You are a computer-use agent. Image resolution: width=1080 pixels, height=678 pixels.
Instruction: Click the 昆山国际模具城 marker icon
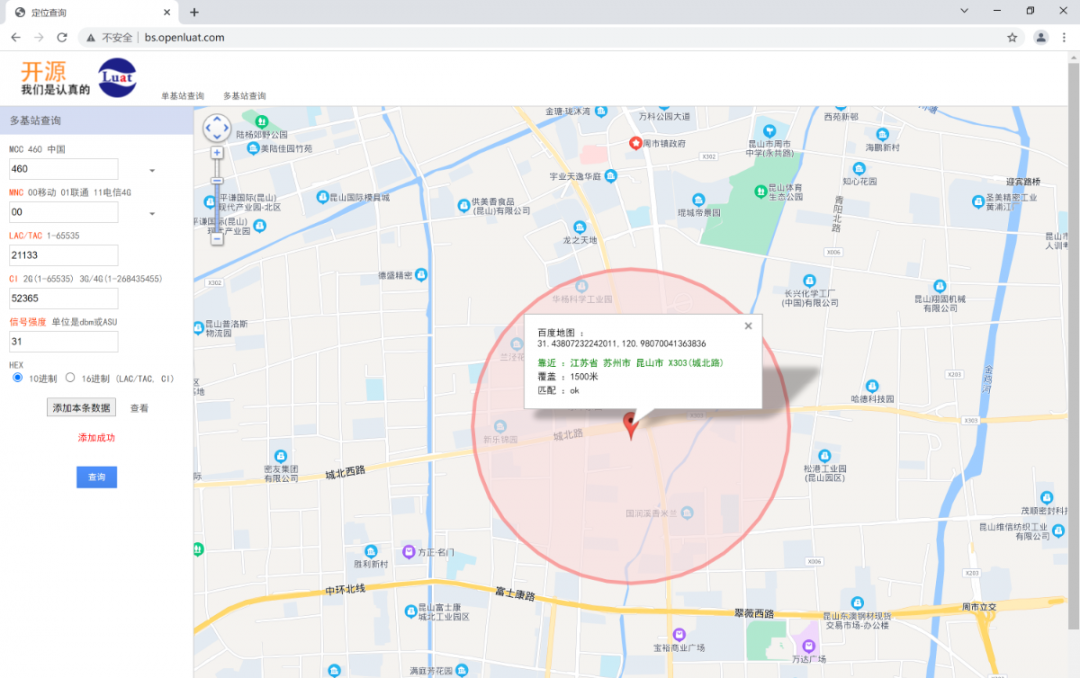click(322, 197)
